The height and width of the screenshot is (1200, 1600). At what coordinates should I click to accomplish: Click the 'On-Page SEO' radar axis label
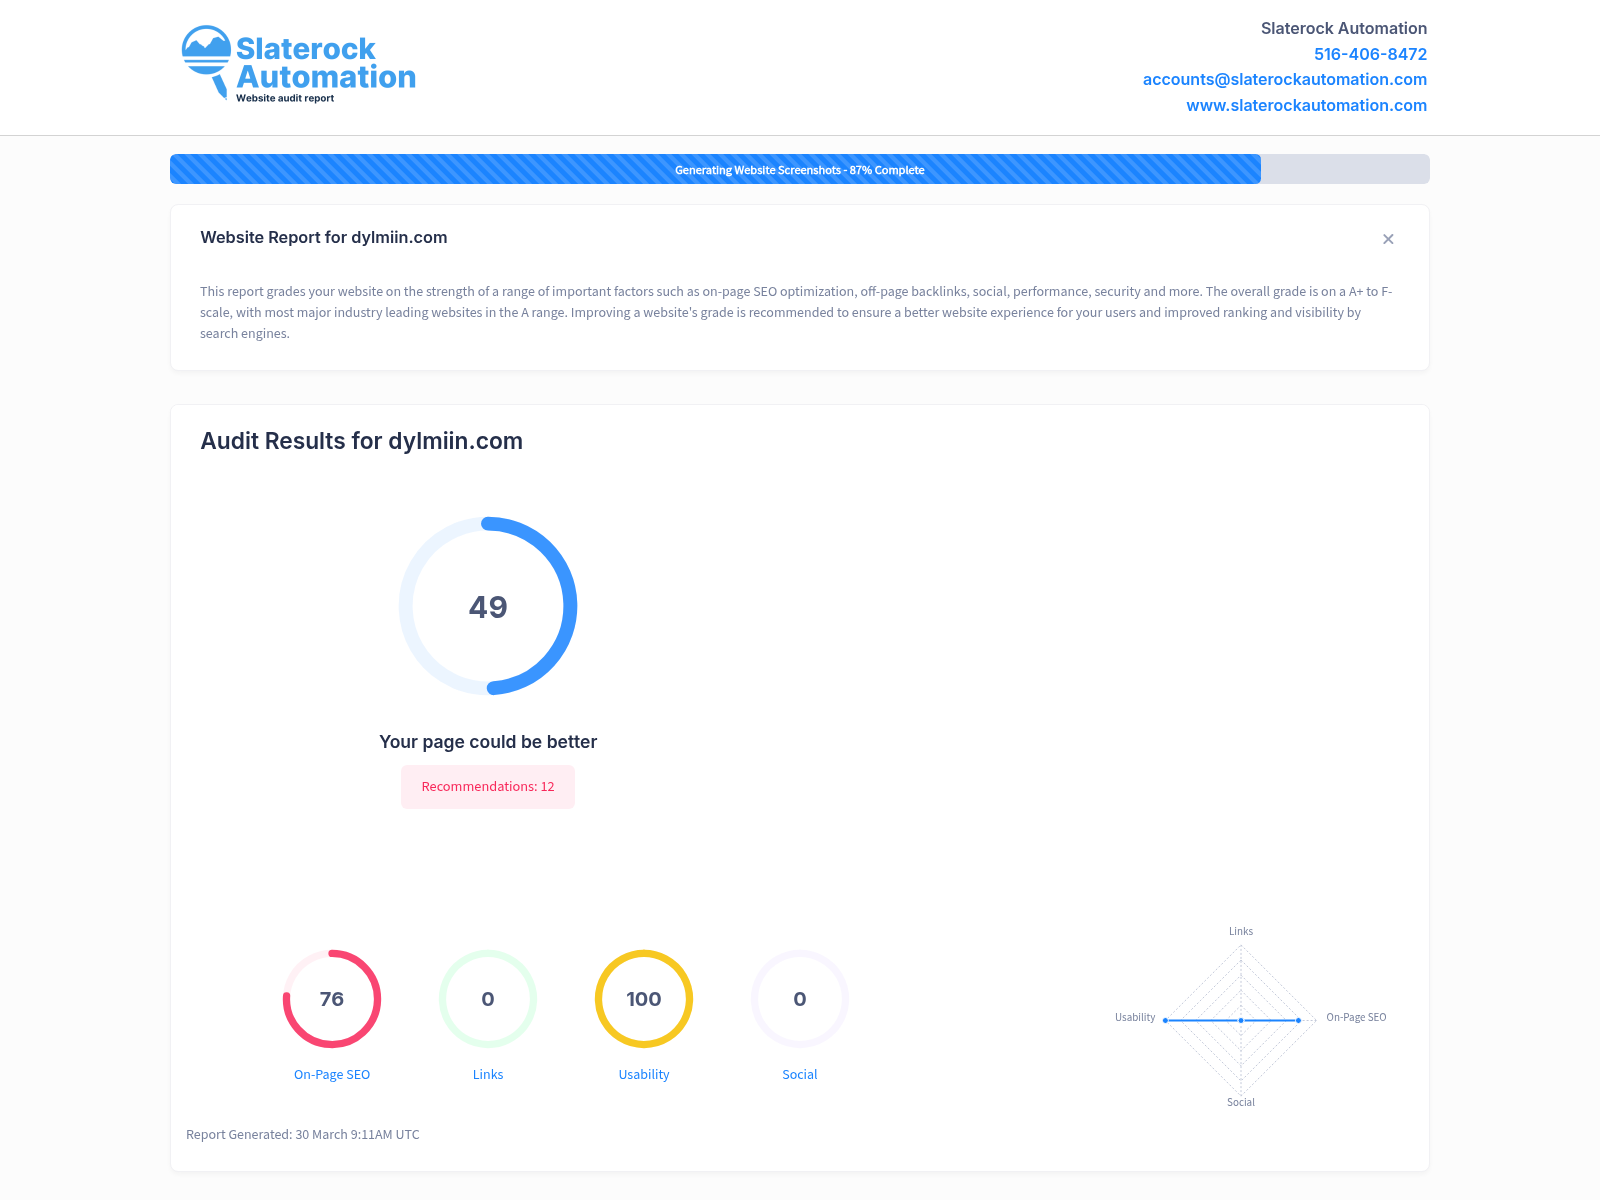(x=1356, y=1017)
